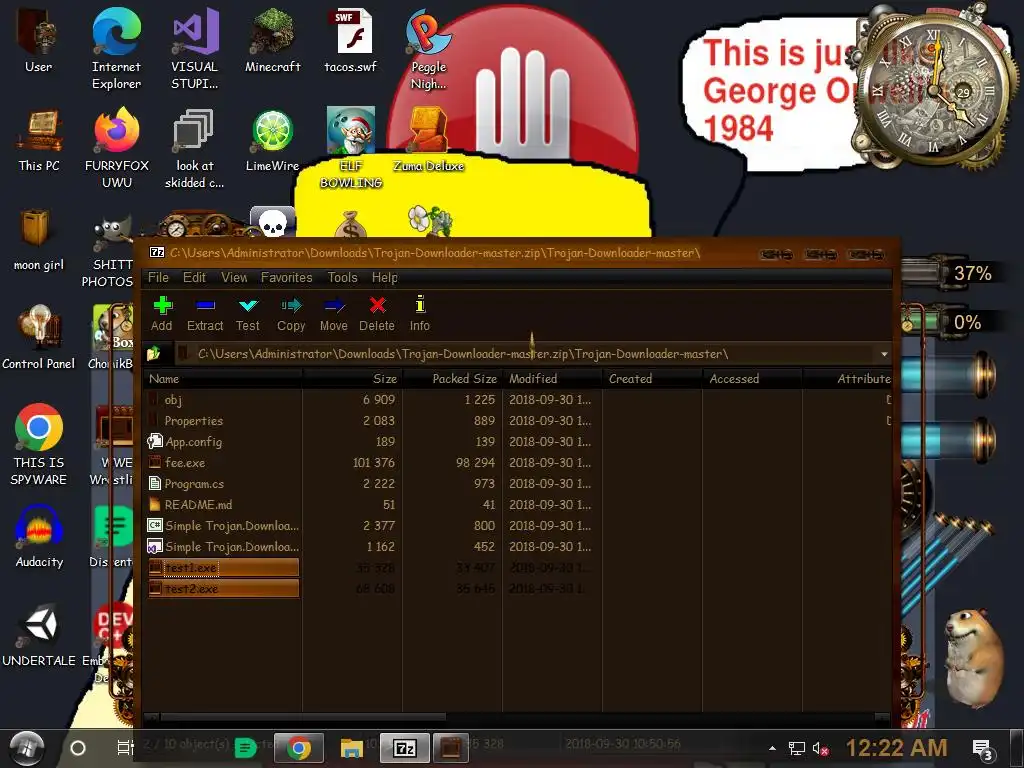This screenshot has height=768, width=1024.
Task: Click the 12:22 AM taskbar clock
Action: (x=896, y=748)
